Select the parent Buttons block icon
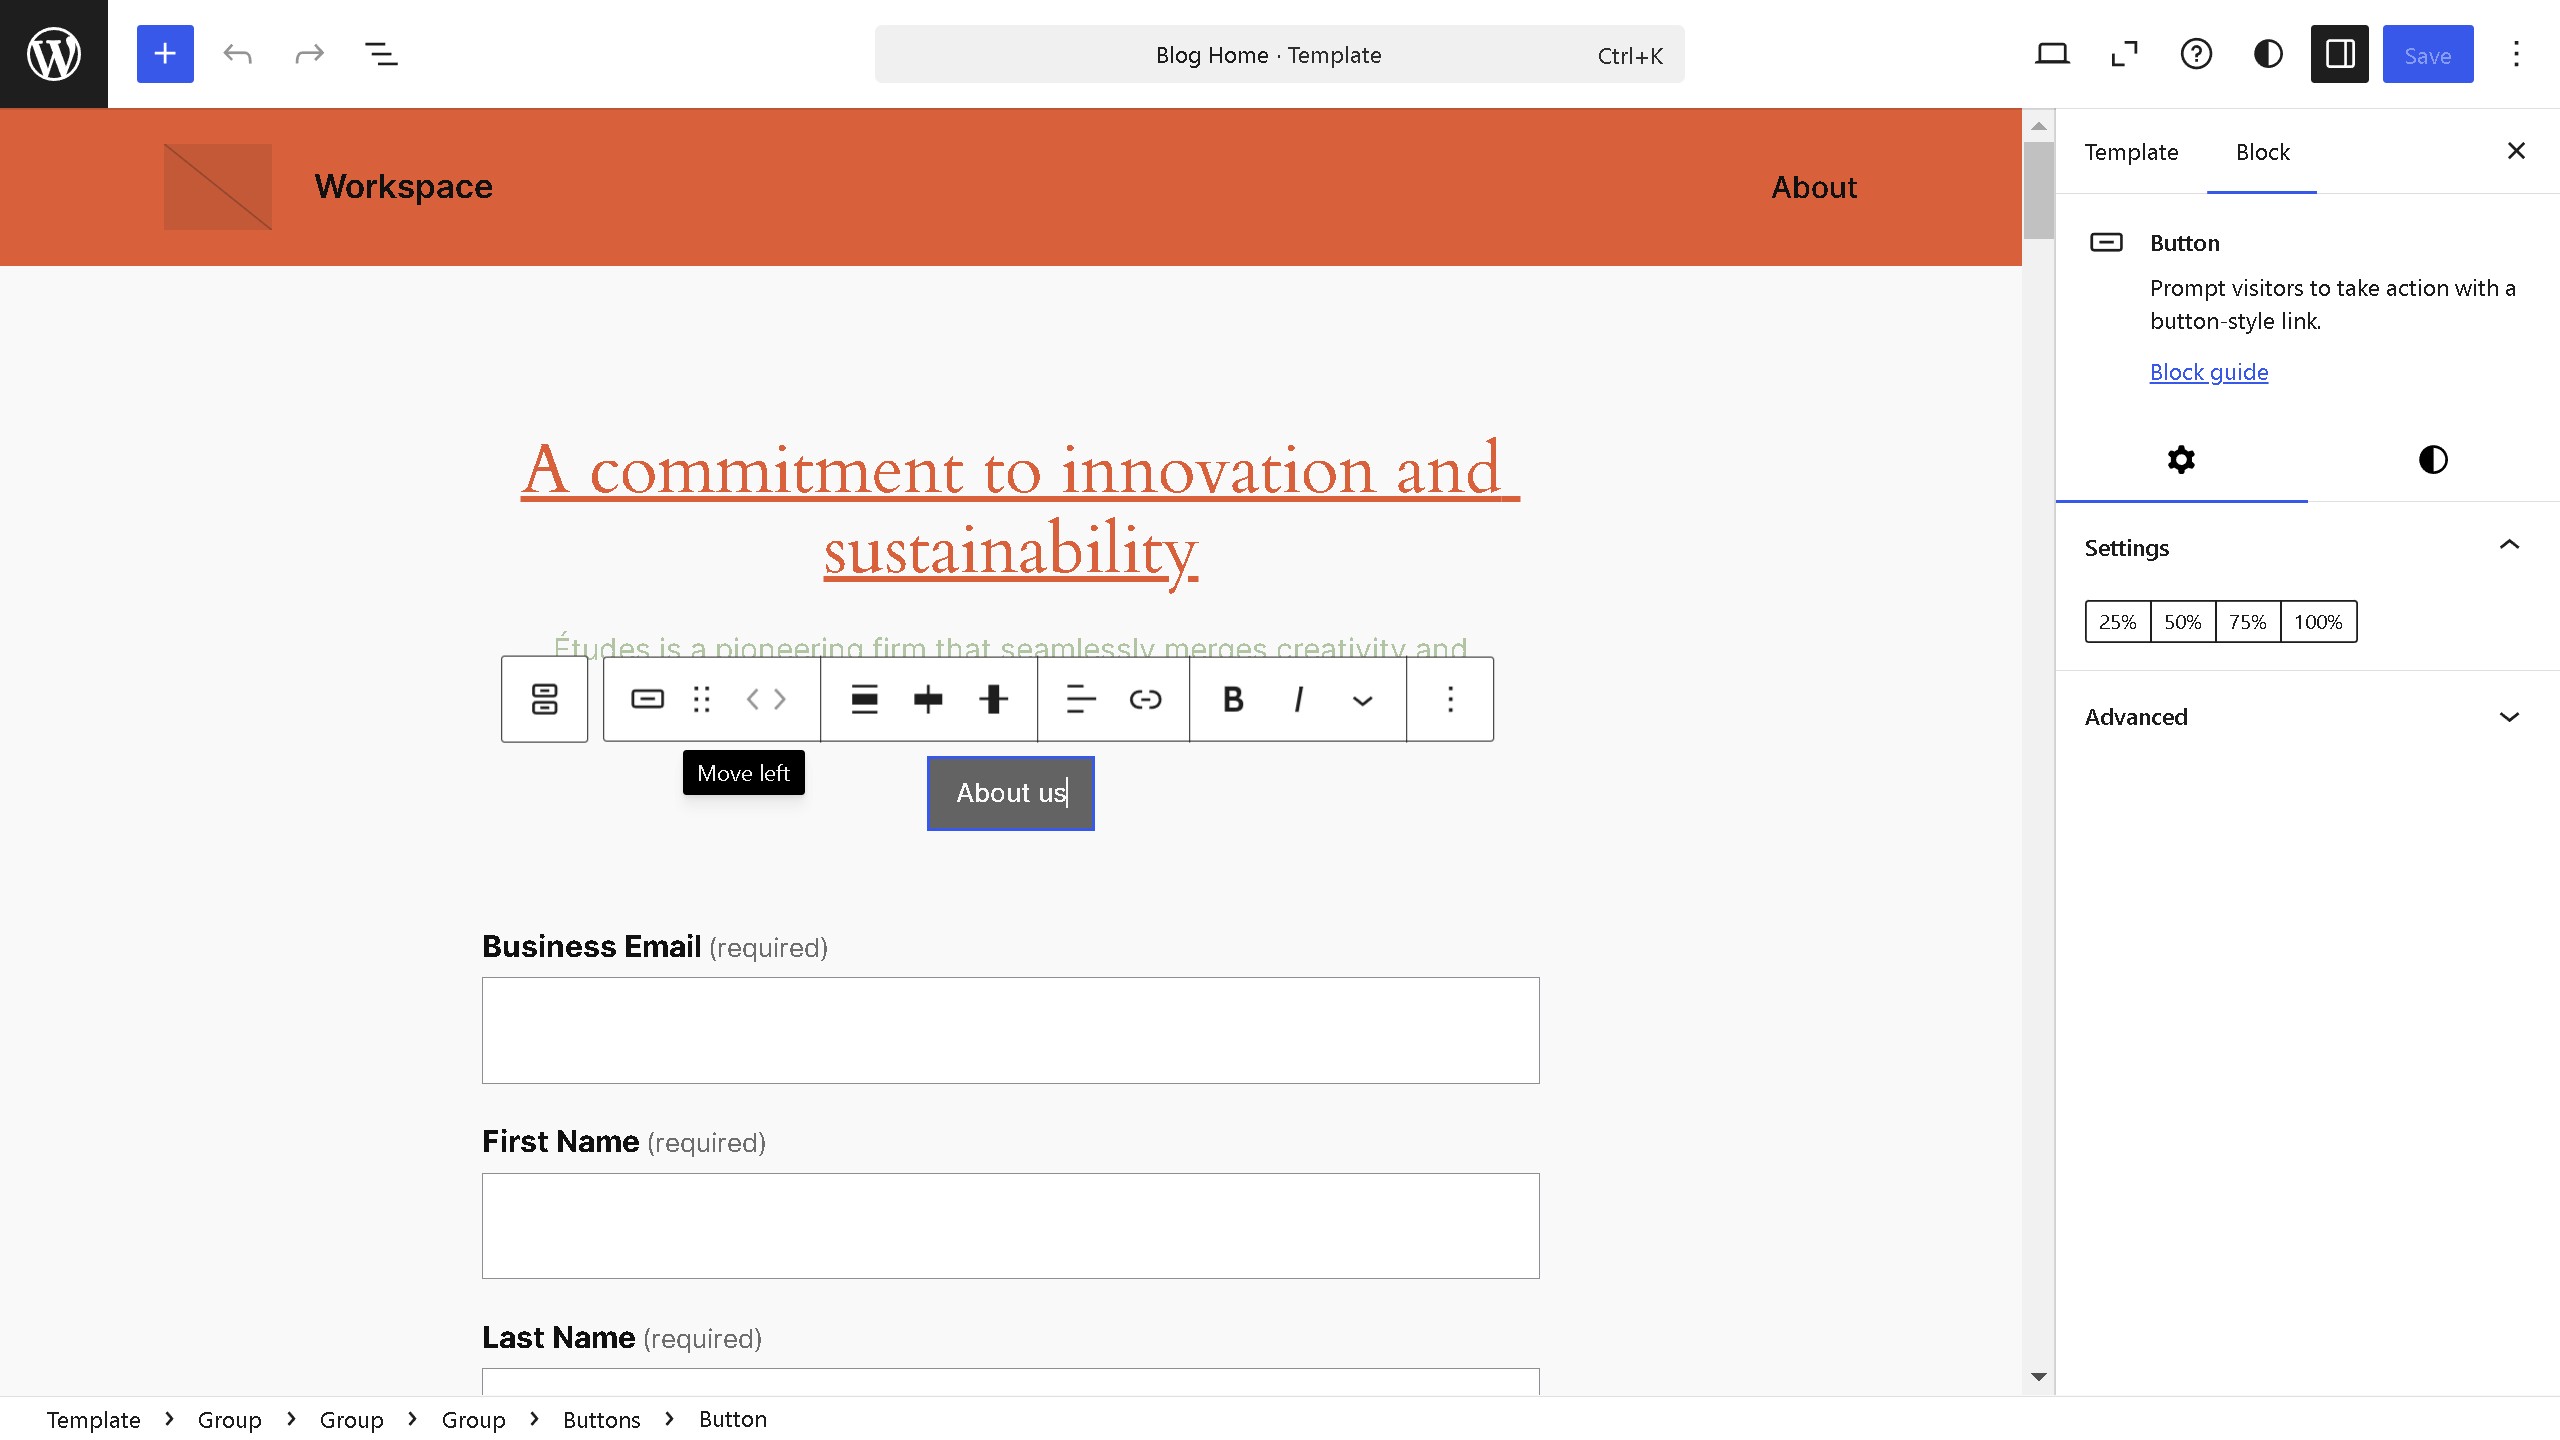 (x=544, y=699)
